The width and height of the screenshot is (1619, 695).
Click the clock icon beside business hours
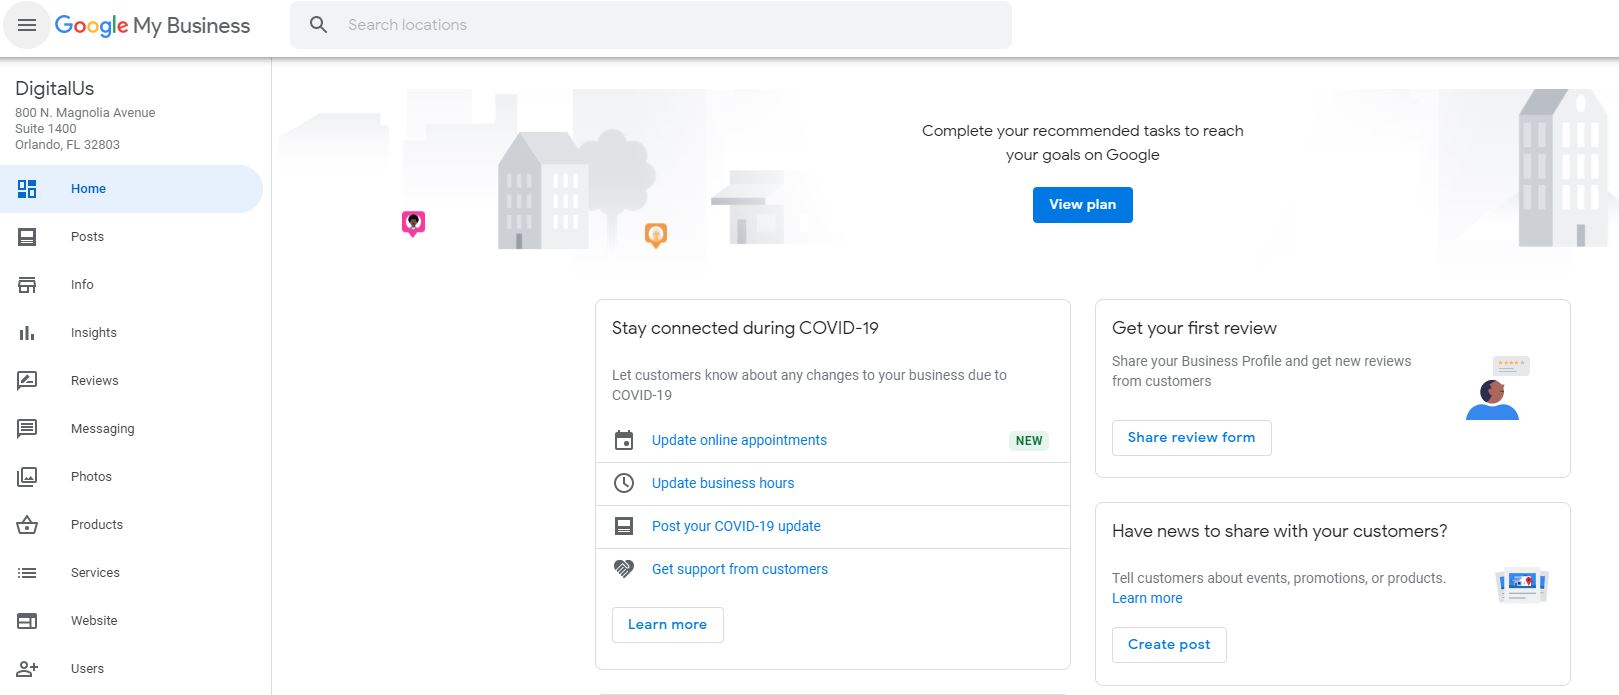click(624, 483)
